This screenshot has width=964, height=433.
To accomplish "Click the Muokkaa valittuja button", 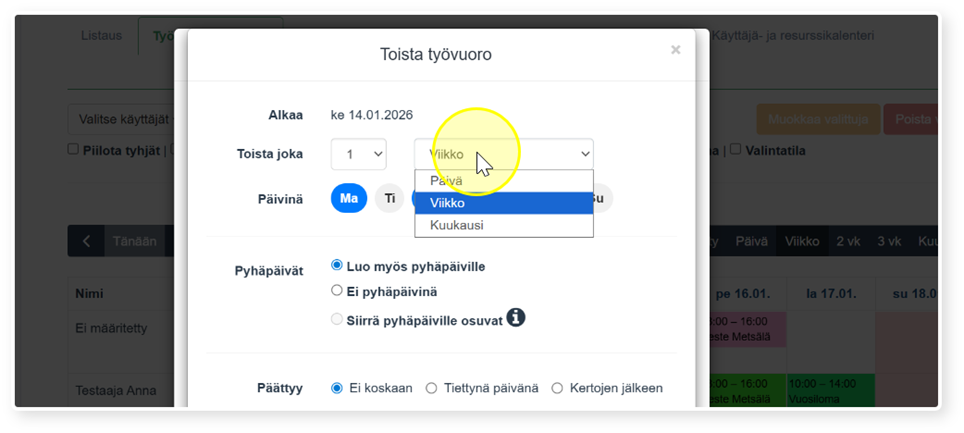I will [818, 119].
